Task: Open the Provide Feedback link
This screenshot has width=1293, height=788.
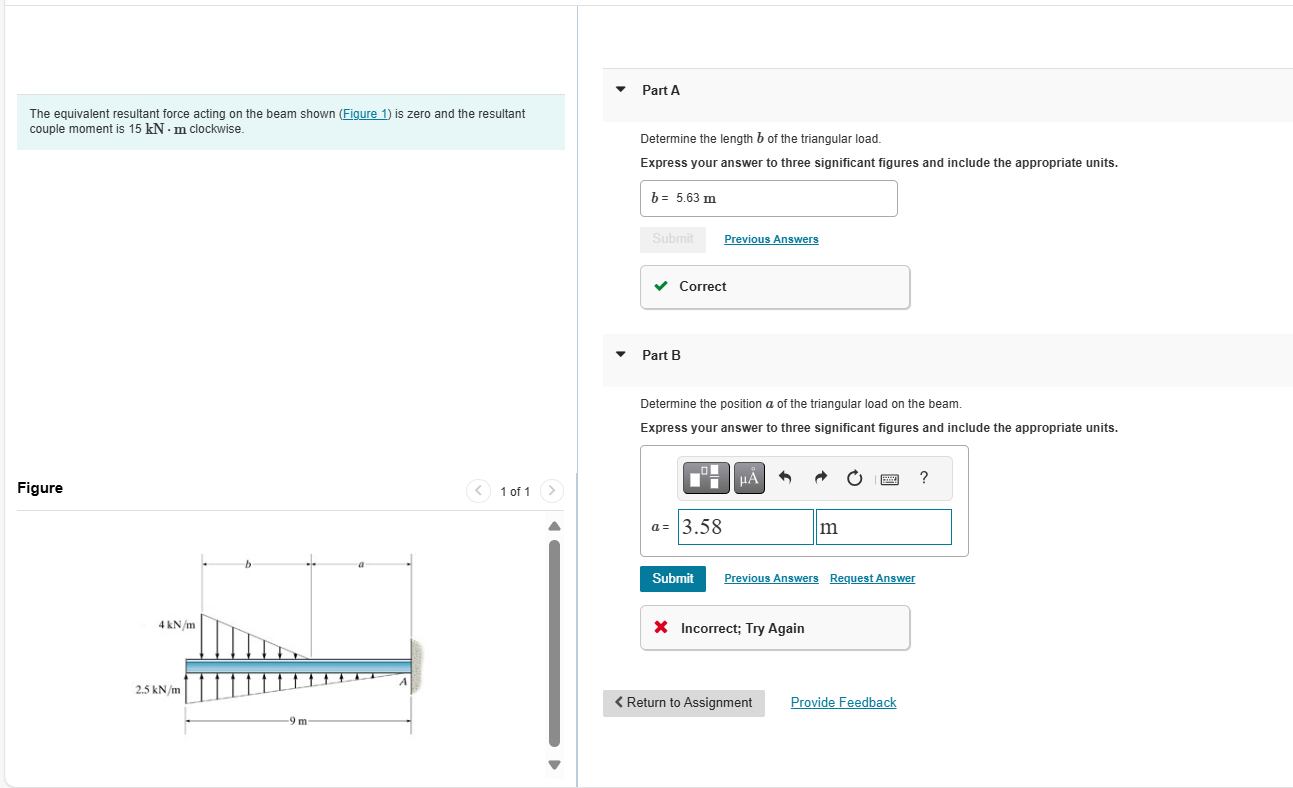Action: 843,702
